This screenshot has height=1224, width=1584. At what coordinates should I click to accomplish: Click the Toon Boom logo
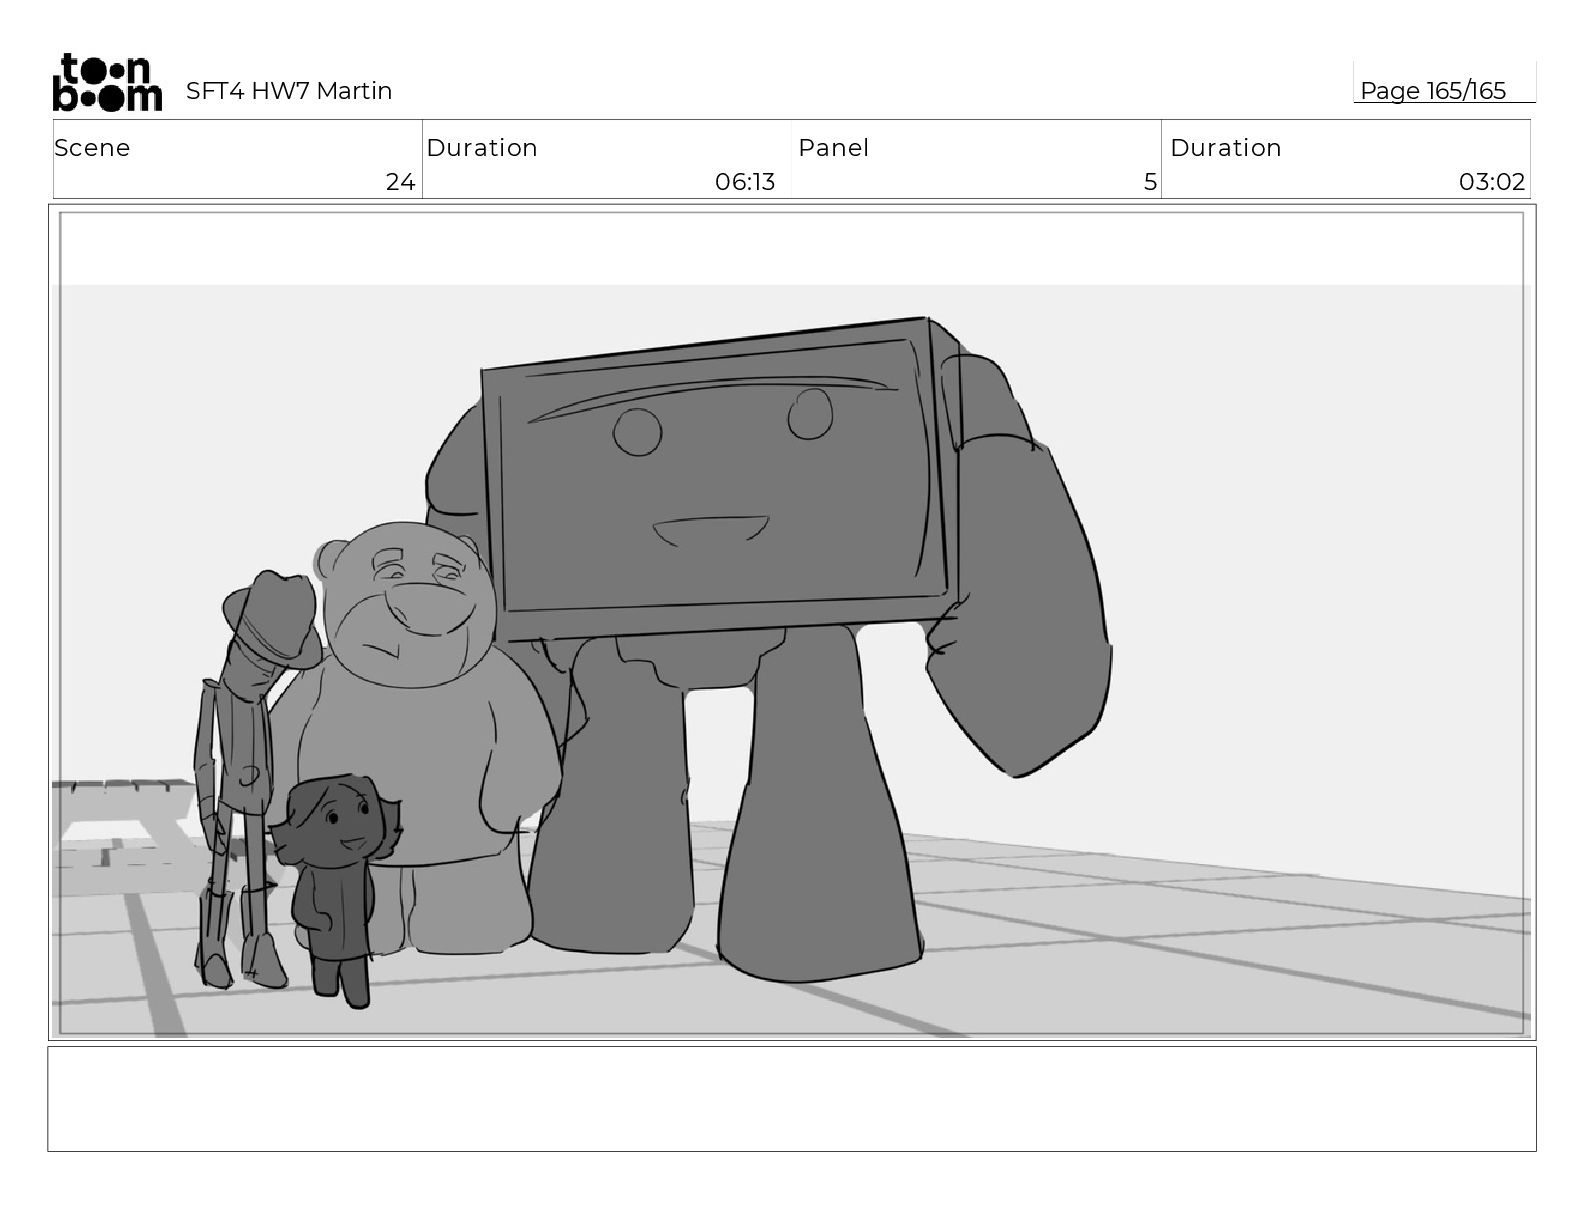[107, 82]
